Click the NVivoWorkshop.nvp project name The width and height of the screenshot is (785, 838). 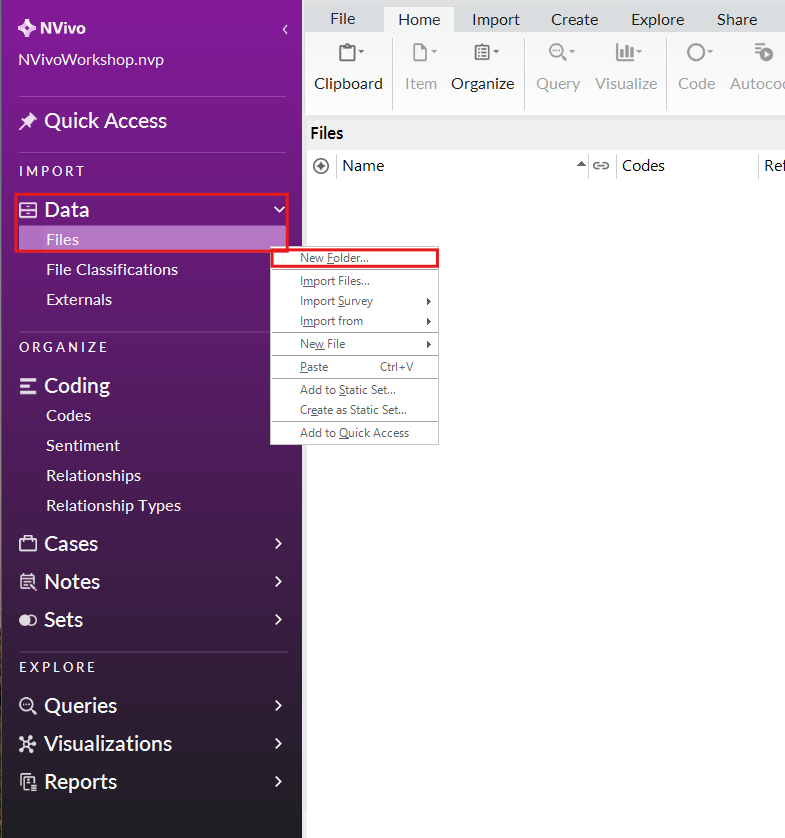[91, 60]
